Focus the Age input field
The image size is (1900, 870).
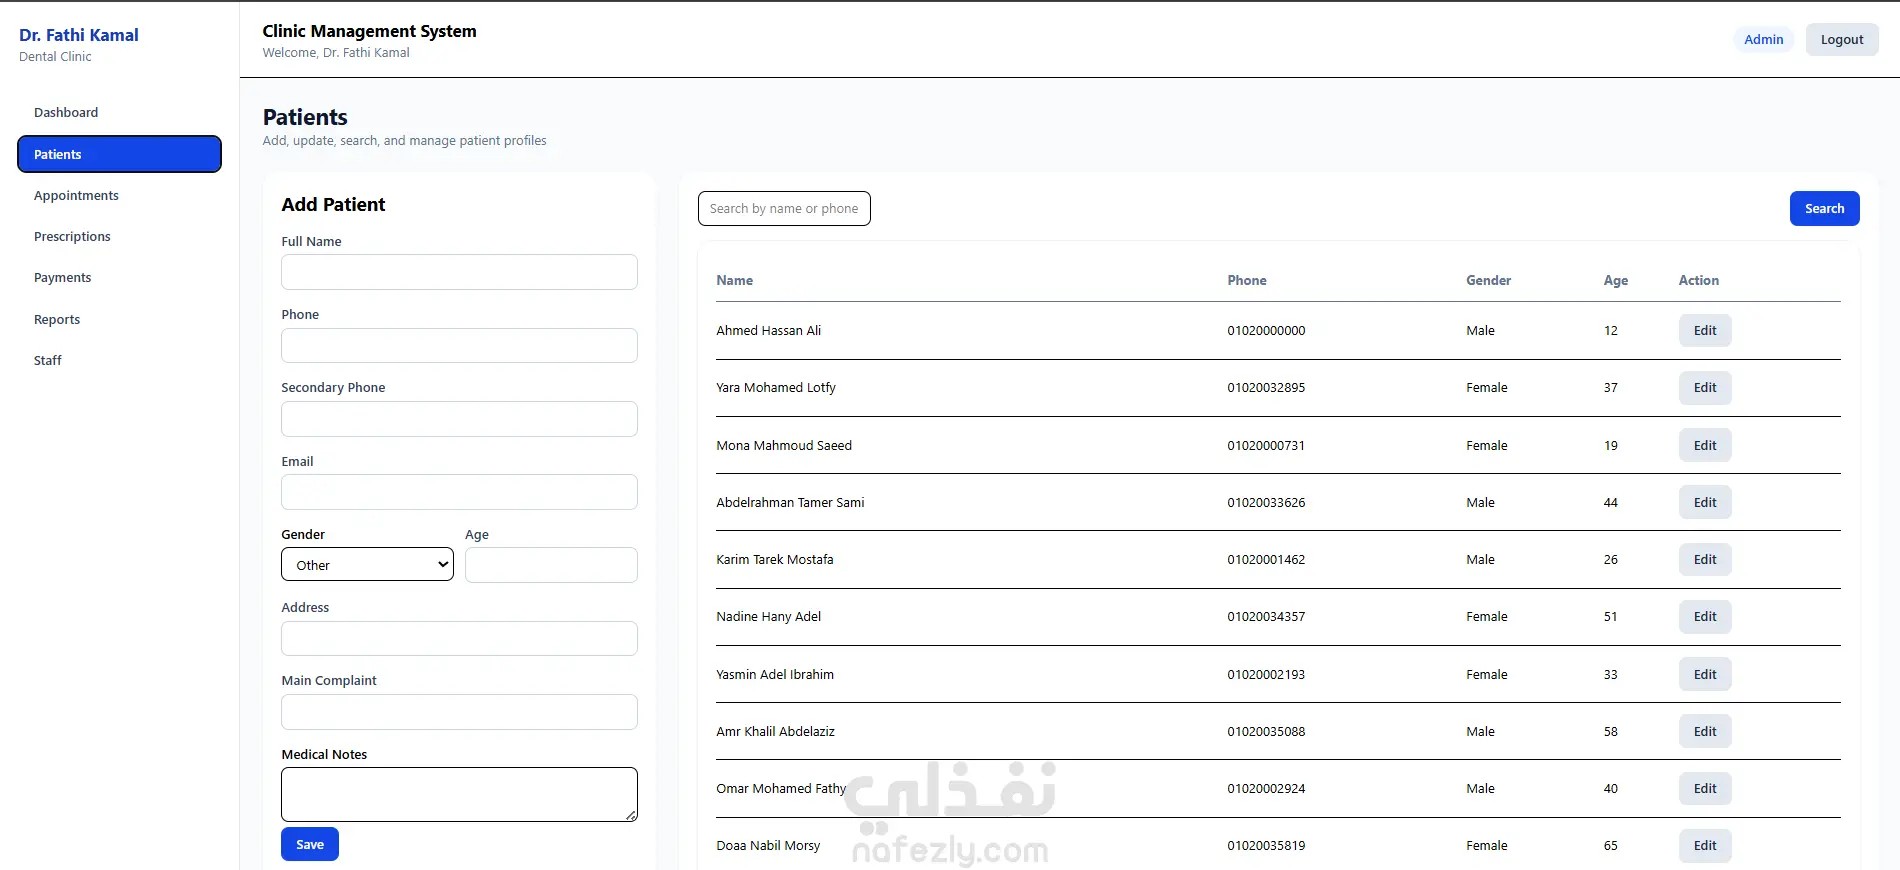pos(551,565)
